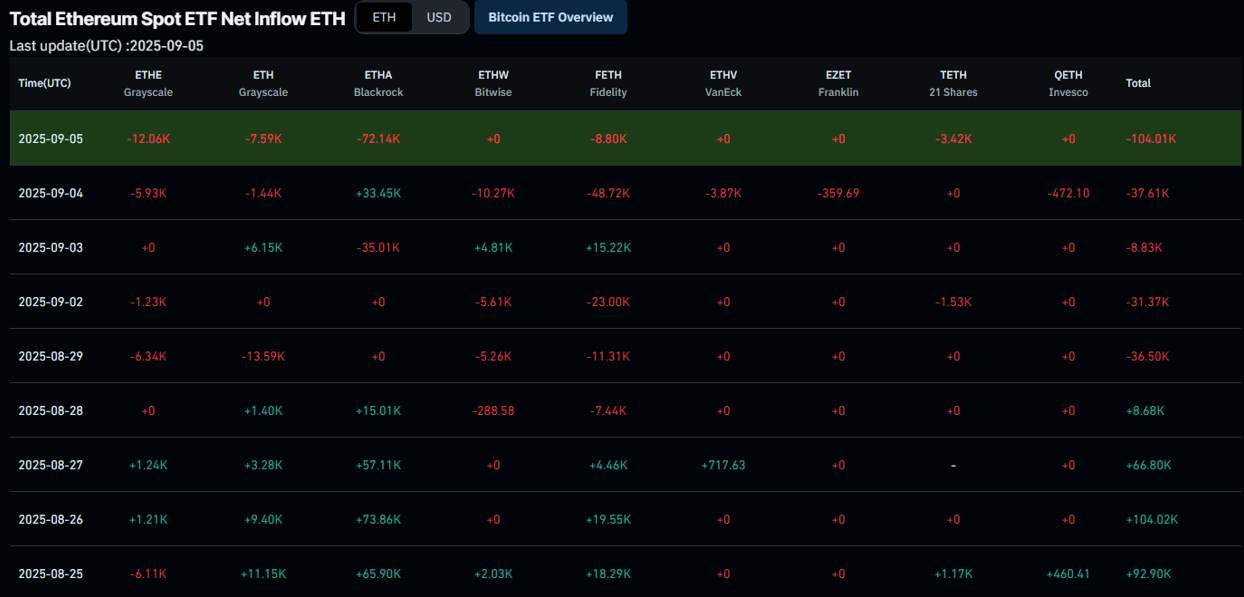Click the 2025-08-26 date cell
Screen dimensions: 1244x597
[50, 520]
